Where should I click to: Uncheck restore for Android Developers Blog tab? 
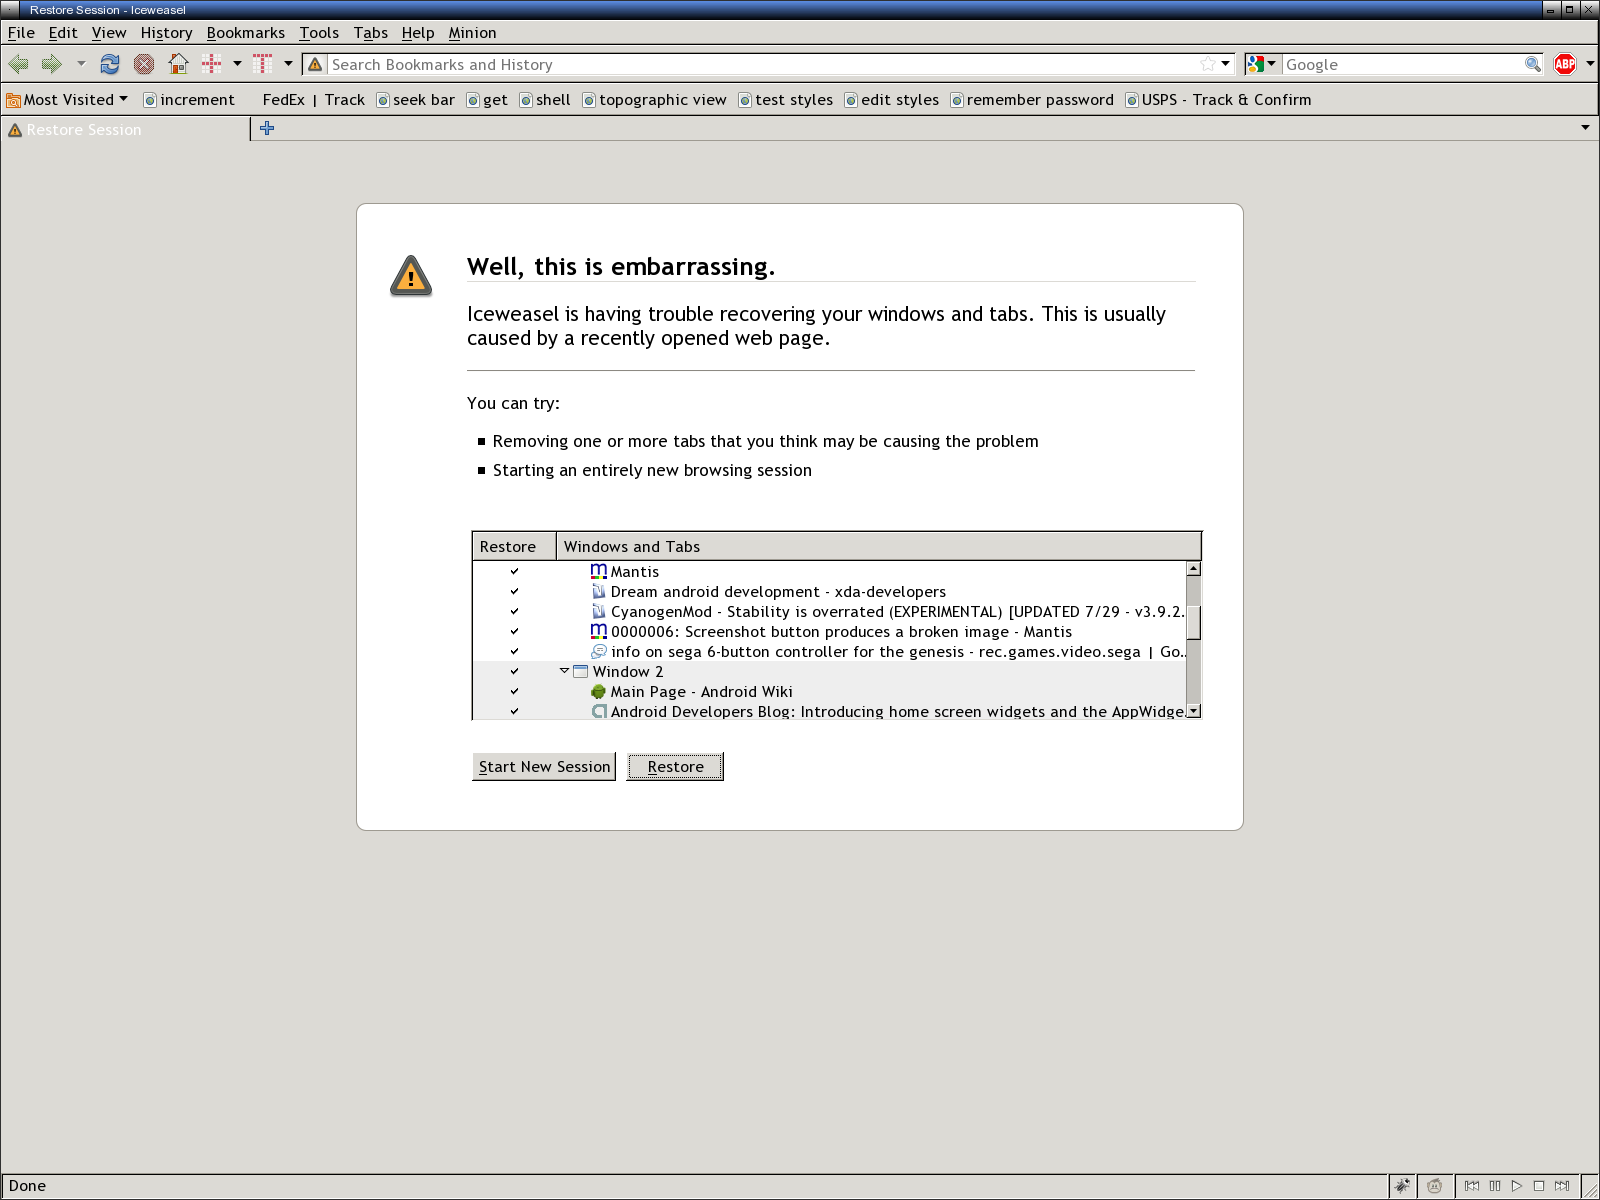(514, 711)
